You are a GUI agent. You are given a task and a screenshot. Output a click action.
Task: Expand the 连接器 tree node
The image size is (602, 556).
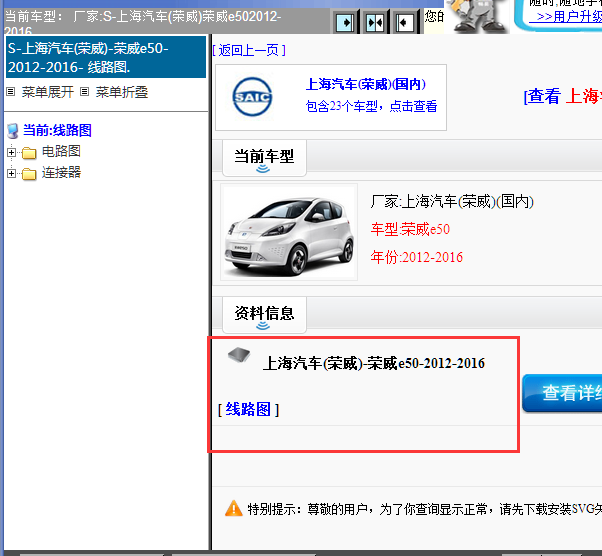[12, 174]
